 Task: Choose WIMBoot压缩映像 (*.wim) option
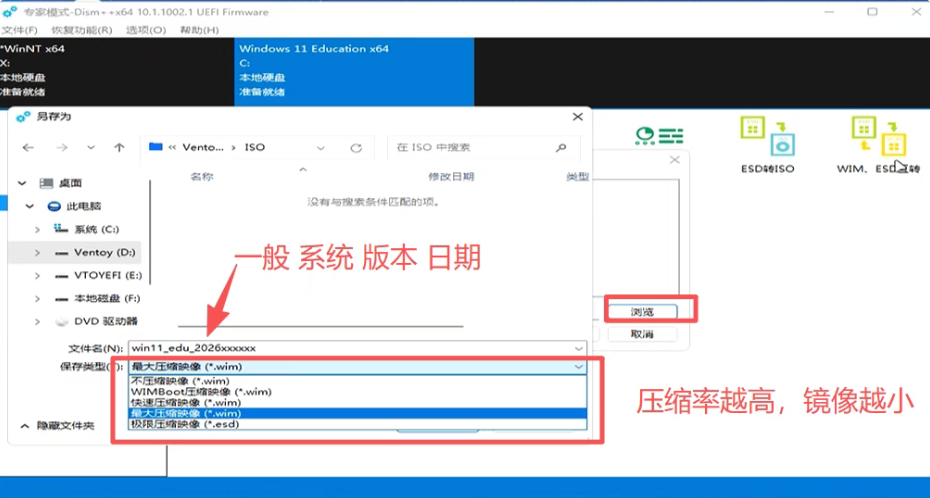(x=358, y=392)
